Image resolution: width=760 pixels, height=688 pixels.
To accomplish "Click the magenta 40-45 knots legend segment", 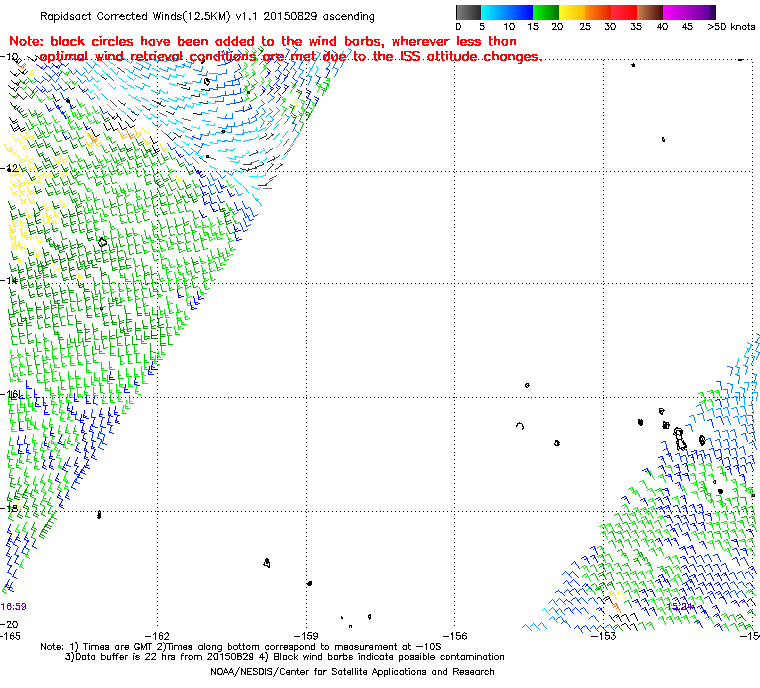I will pyautogui.click(x=677, y=12).
